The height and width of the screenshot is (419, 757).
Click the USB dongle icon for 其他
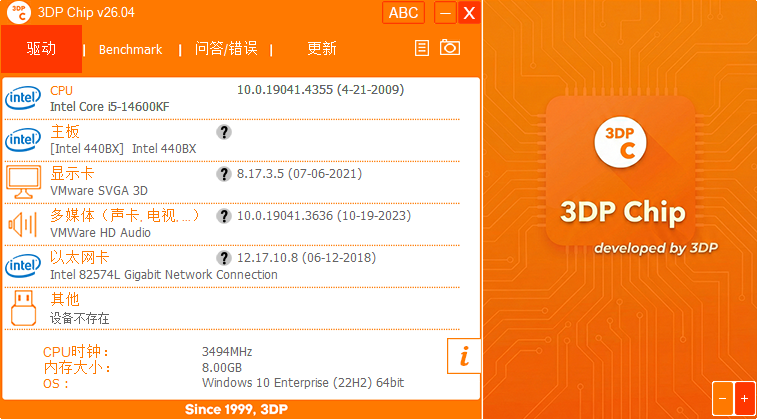pyautogui.click(x=23, y=307)
